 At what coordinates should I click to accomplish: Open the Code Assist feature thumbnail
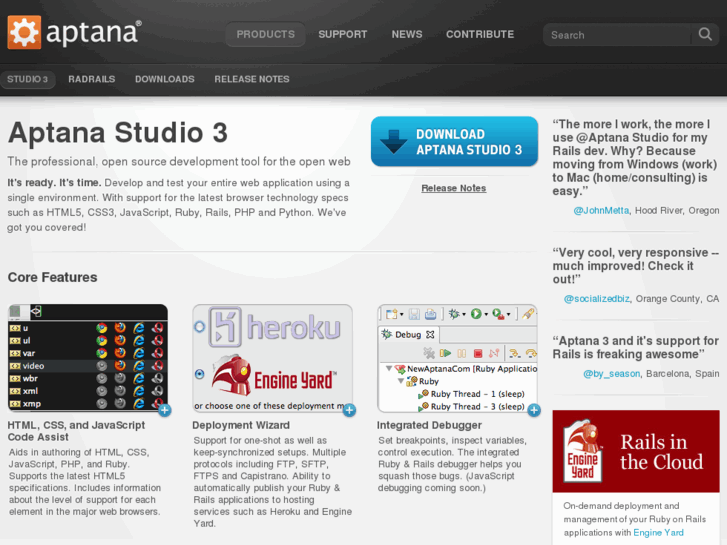tap(88, 358)
